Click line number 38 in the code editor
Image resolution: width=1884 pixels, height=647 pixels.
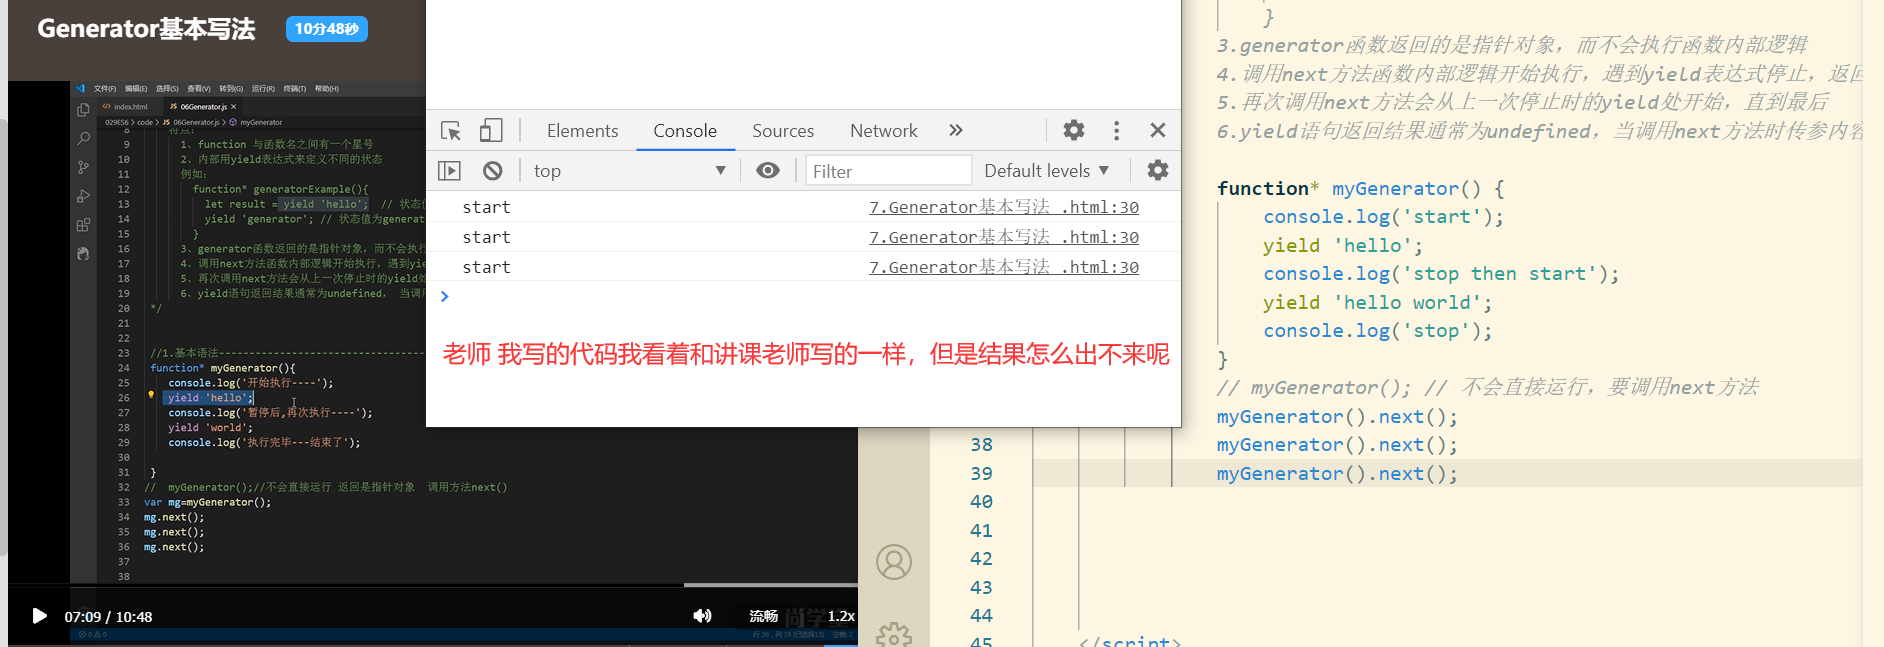981,445
